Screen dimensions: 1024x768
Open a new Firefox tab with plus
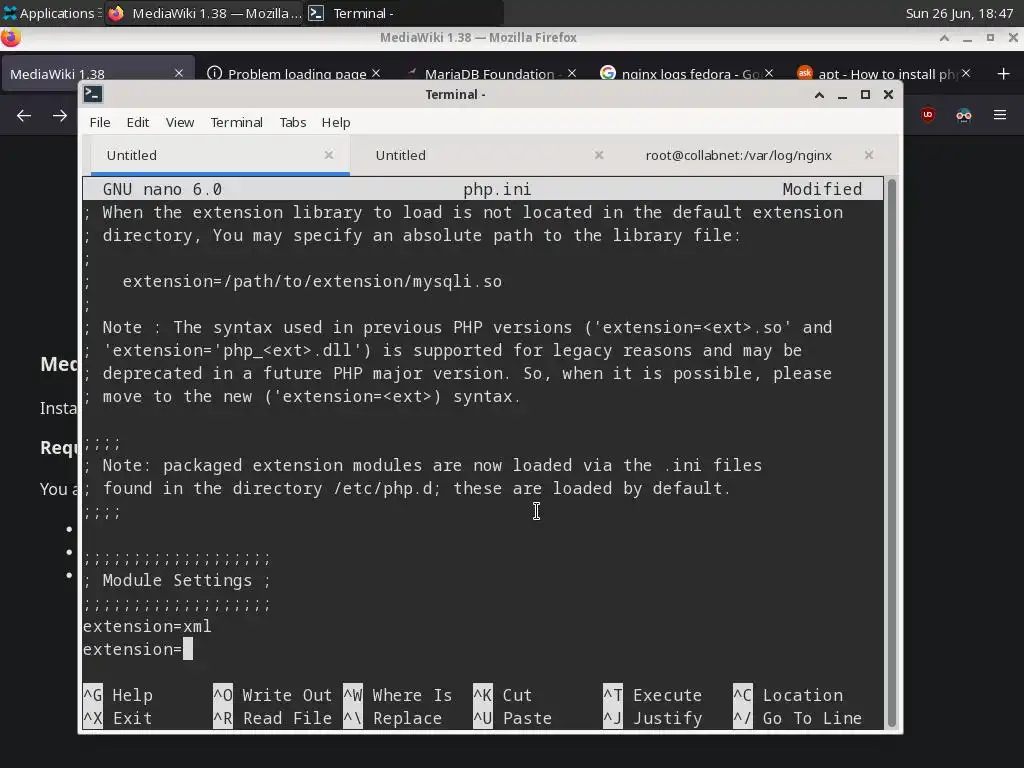(1004, 73)
